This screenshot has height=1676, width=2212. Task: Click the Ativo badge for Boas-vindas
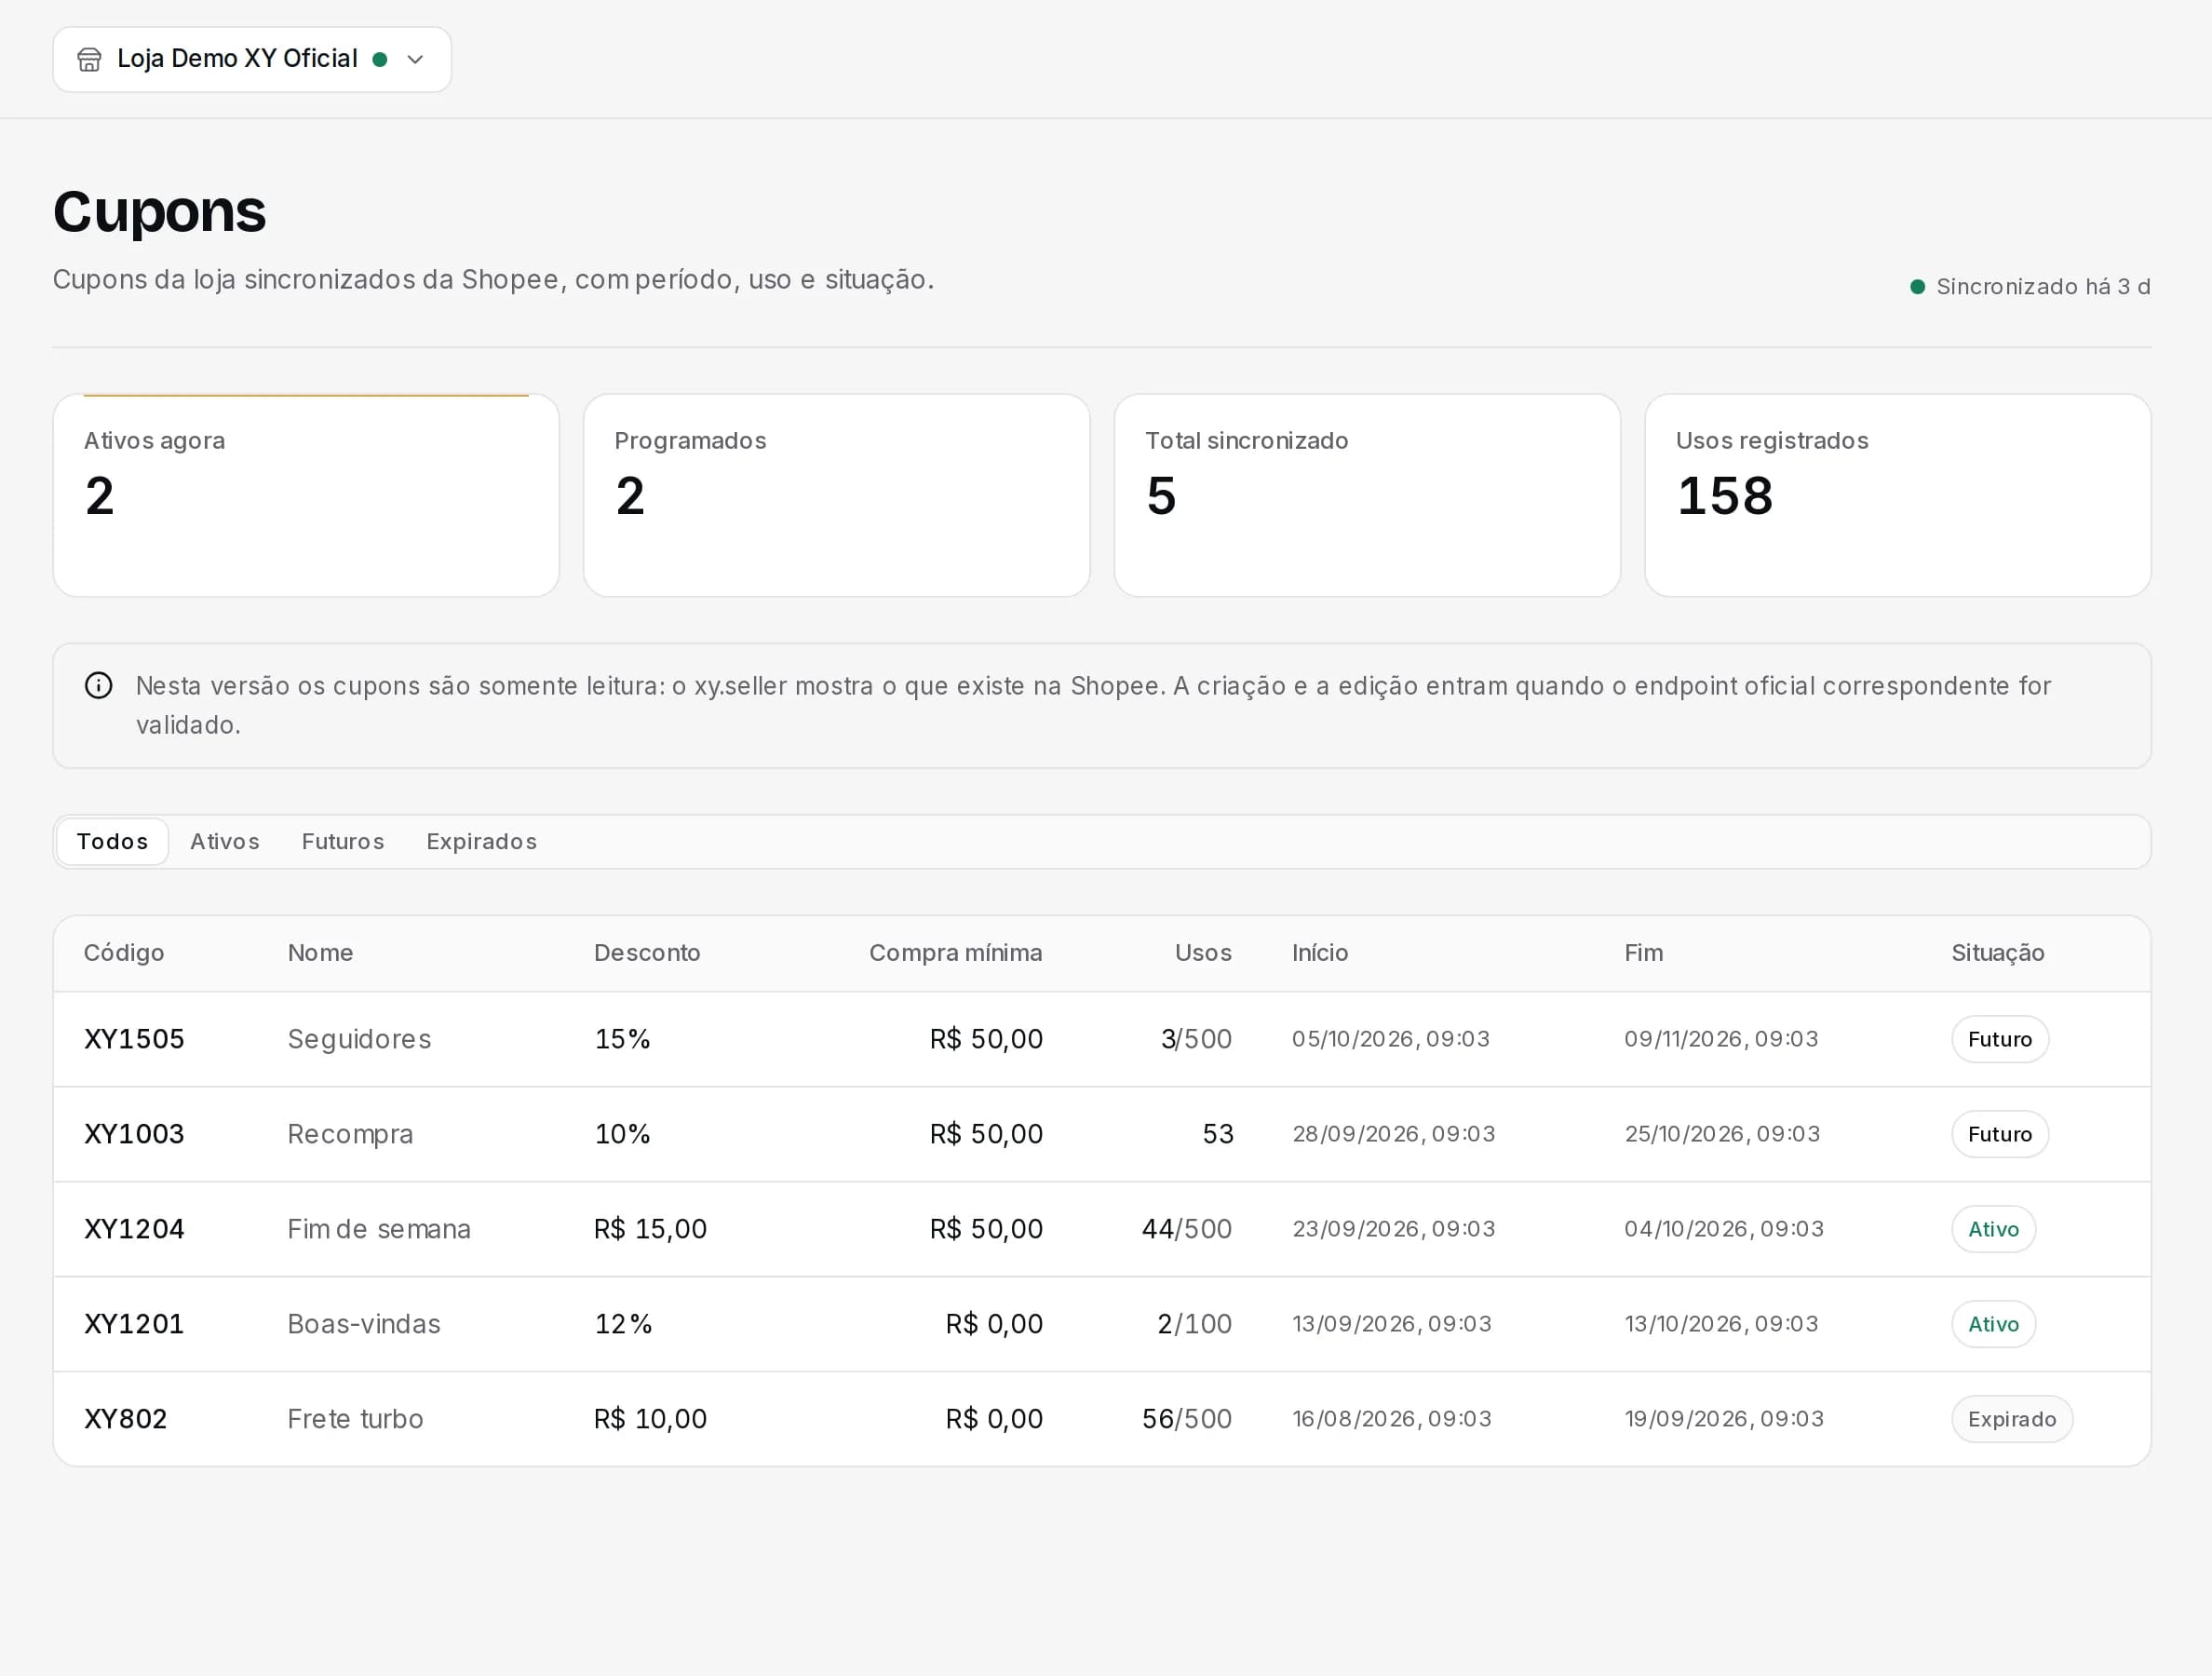click(1994, 1325)
